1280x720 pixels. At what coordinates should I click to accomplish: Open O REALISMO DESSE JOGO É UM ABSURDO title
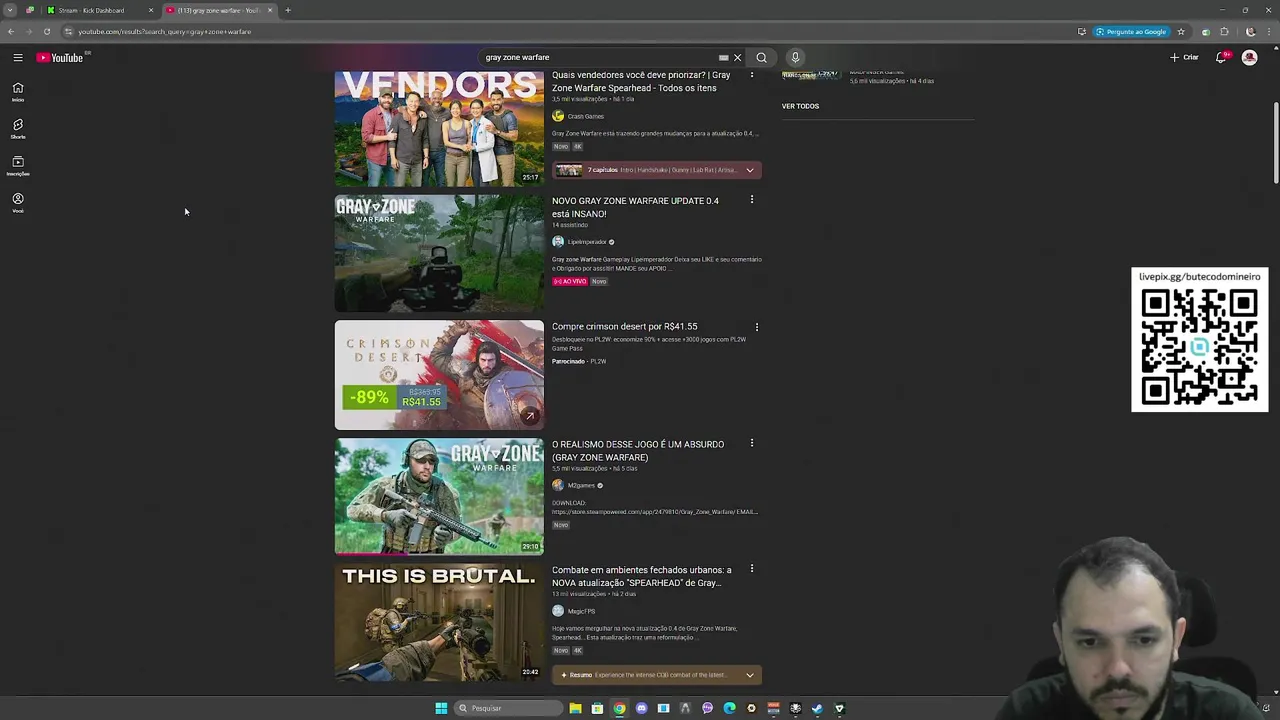click(x=638, y=451)
